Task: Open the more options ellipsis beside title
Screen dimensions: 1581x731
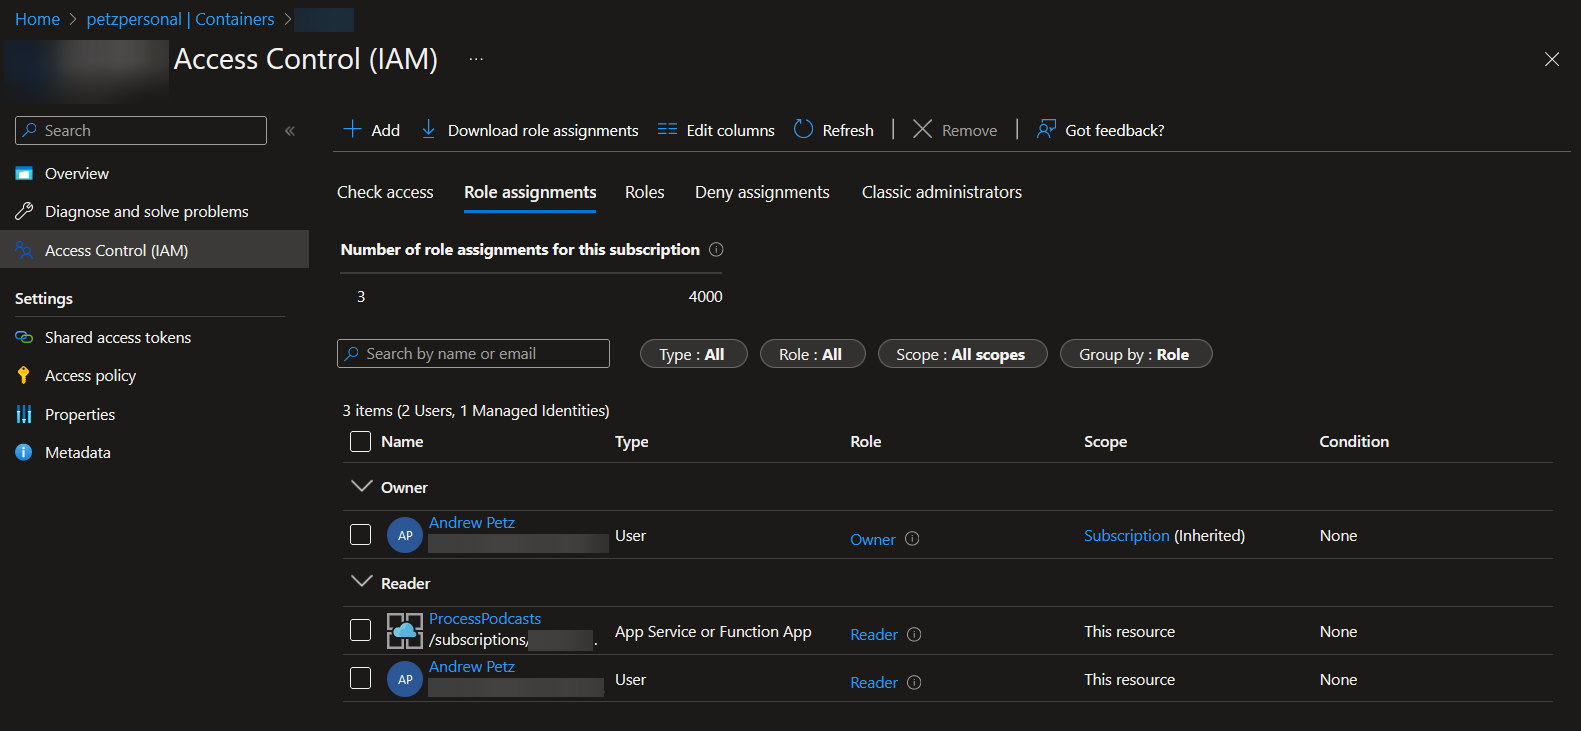Action: point(476,59)
